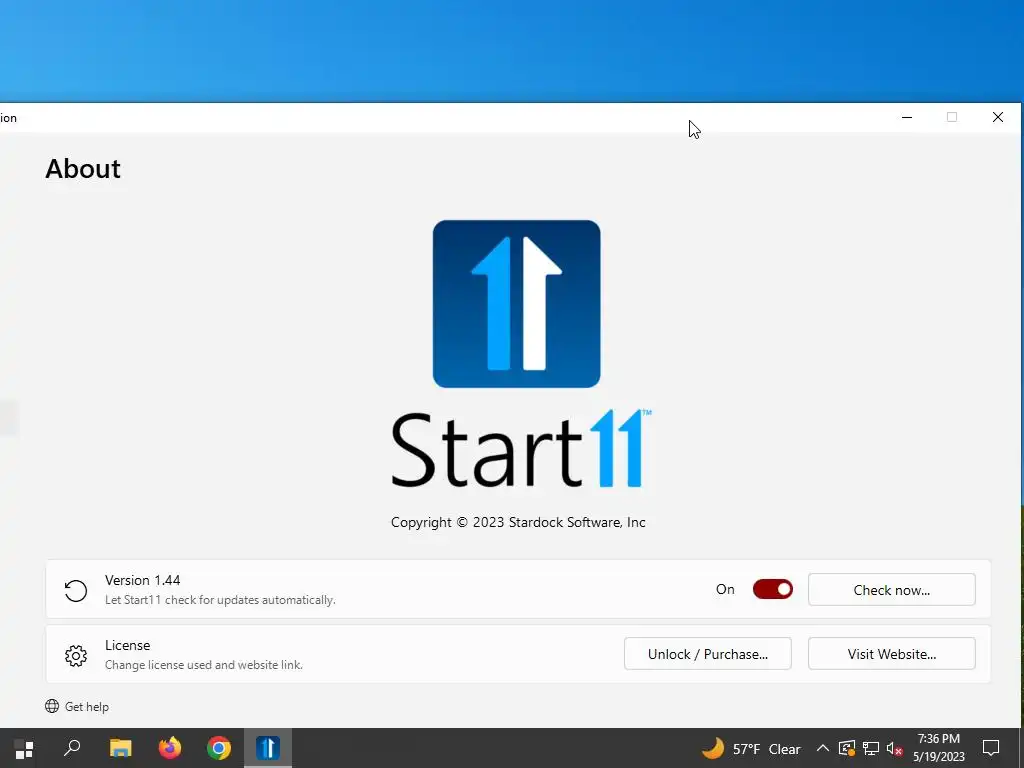This screenshot has height=768, width=1024.
Task: Click the gear icon in License row
Action: (x=76, y=655)
